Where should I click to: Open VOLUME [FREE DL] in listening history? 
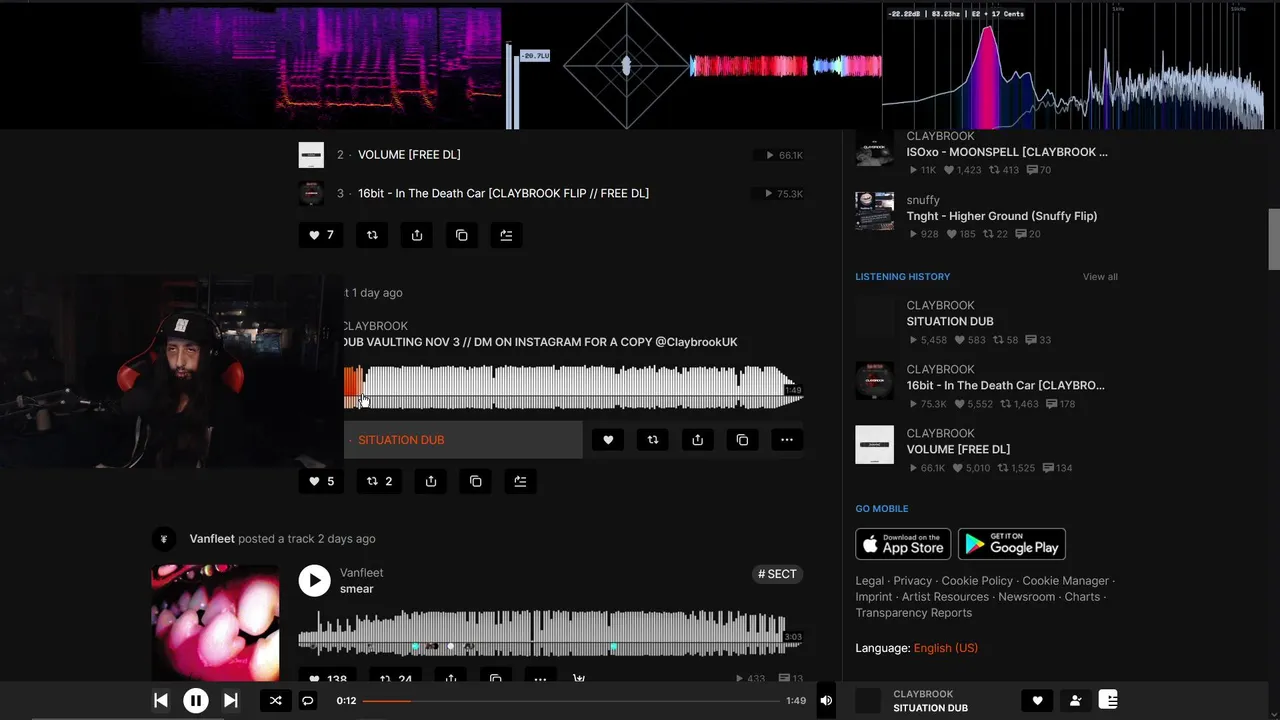coord(958,449)
